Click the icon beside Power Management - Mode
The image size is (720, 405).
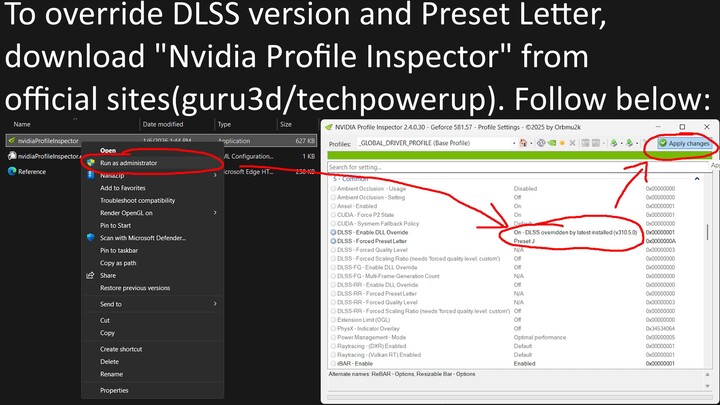point(333,338)
